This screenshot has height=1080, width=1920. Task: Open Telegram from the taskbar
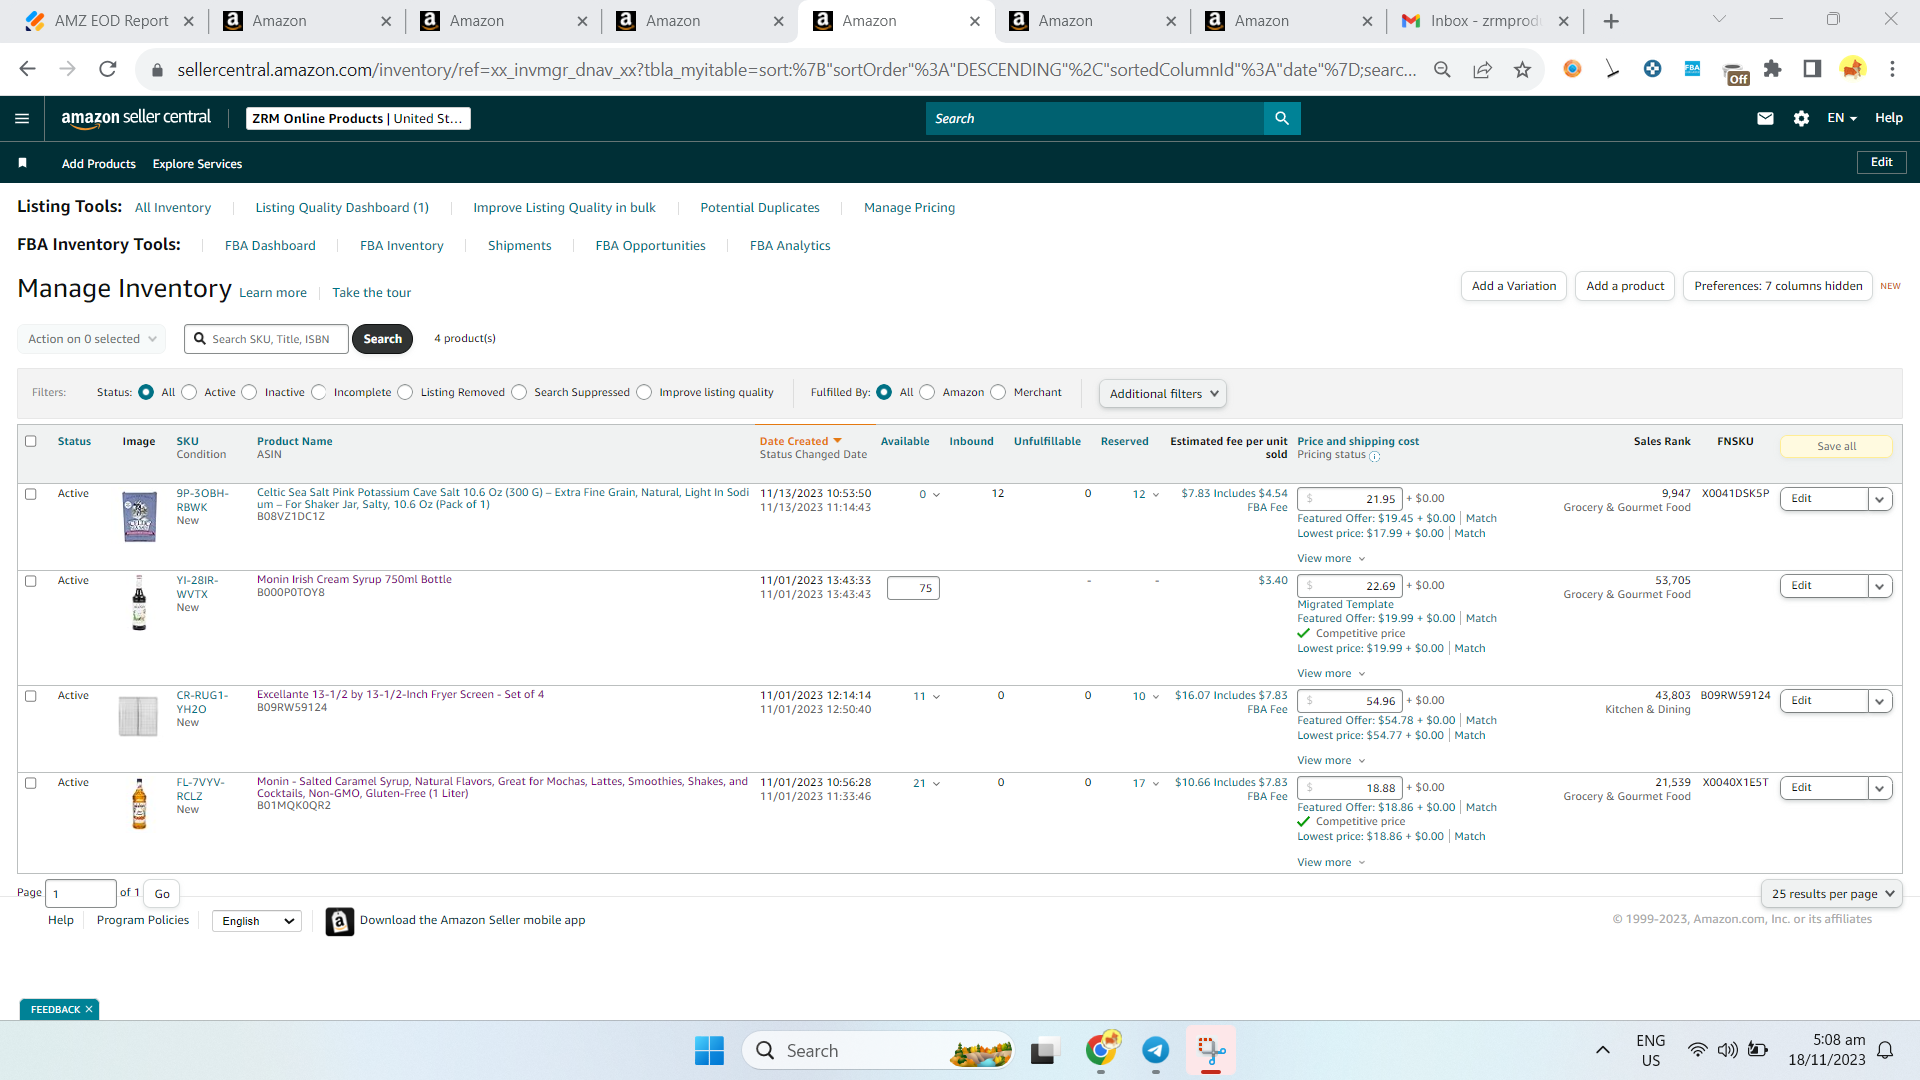[x=1156, y=1051]
